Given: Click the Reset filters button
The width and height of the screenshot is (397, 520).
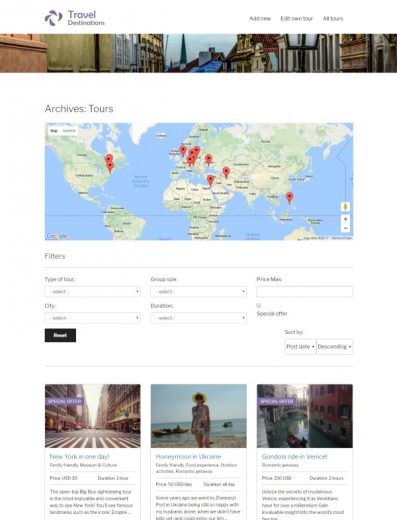Looking at the screenshot, I should pyautogui.click(x=60, y=335).
